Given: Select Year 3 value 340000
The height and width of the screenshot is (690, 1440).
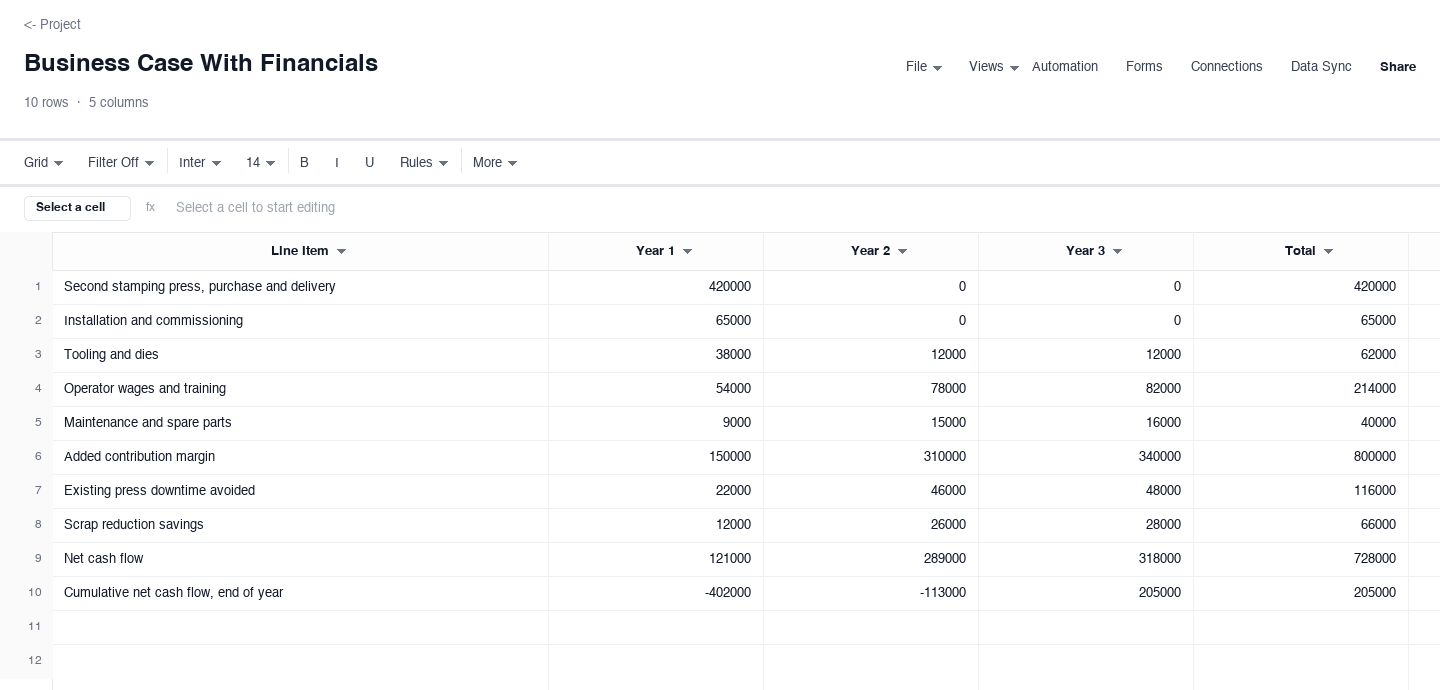Looking at the screenshot, I should [x=1086, y=457].
